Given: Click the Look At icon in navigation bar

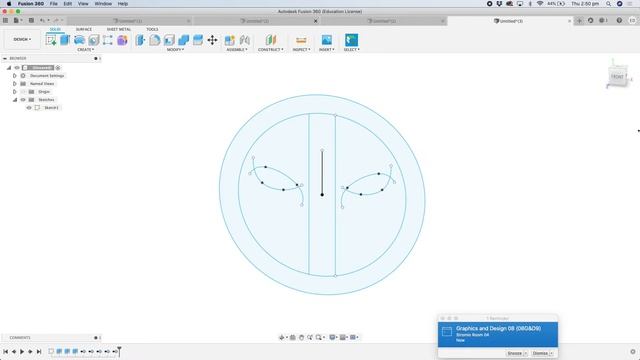Looking at the screenshot, I should (293, 338).
